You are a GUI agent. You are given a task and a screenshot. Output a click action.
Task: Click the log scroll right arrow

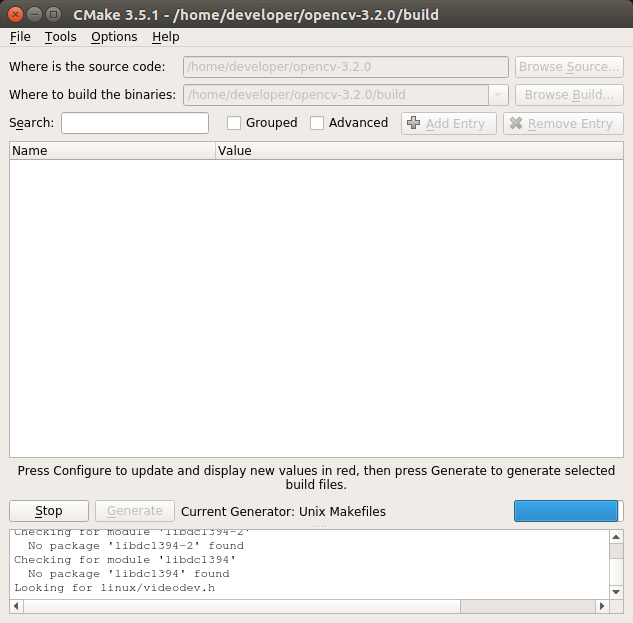(x=602, y=606)
